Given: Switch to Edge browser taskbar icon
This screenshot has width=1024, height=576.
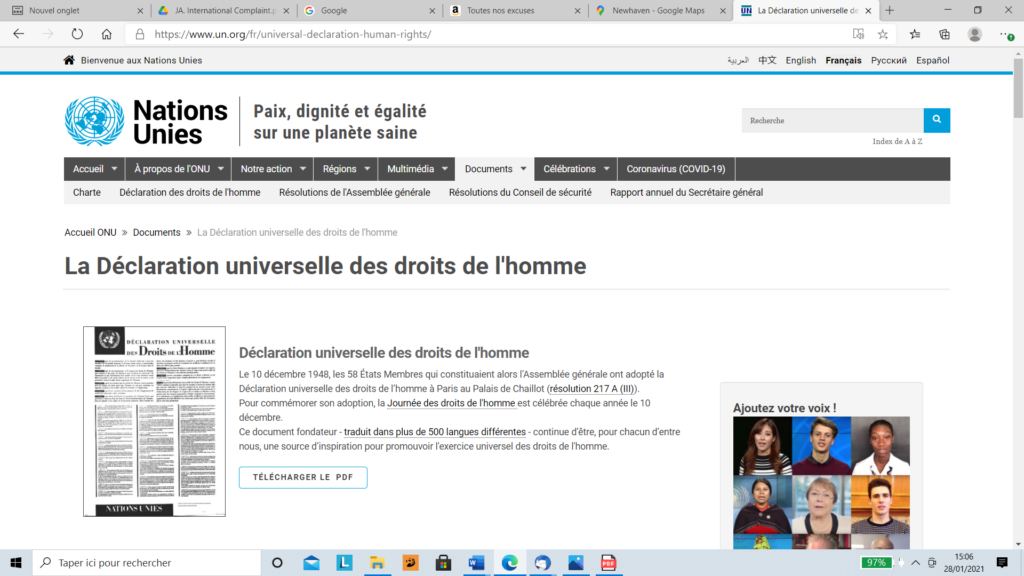Looking at the screenshot, I should [x=509, y=562].
